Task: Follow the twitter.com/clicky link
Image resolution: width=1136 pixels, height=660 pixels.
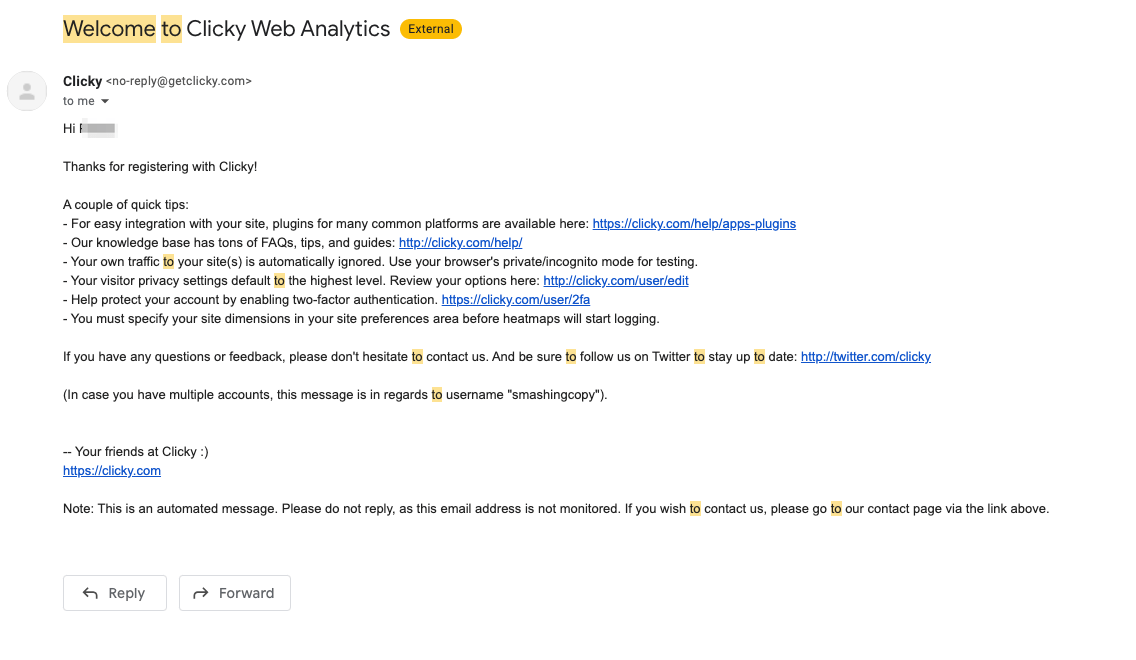Action: click(866, 357)
